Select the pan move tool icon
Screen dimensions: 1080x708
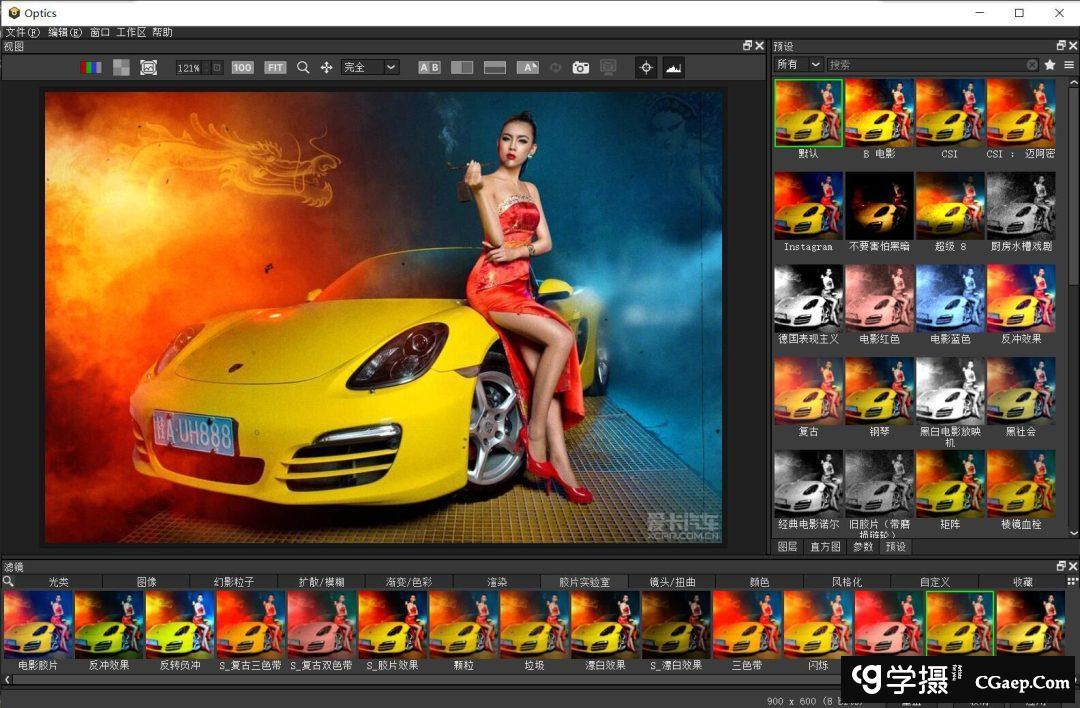click(326, 67)
